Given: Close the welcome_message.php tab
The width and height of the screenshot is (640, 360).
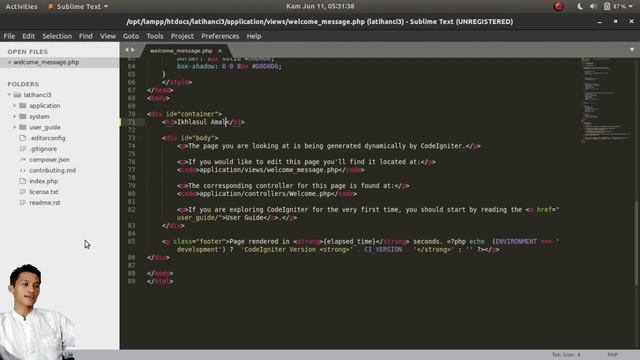Looking at the screenshot, I should pyautogui.click(x=220, y=51).
